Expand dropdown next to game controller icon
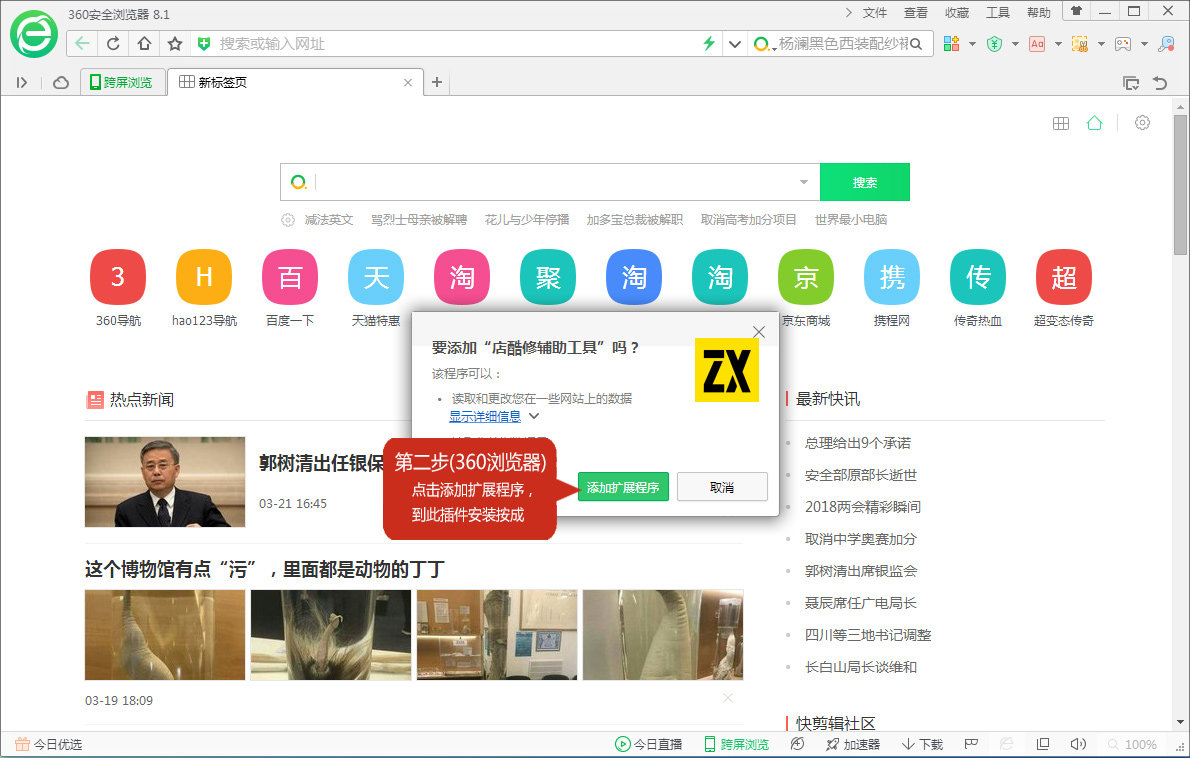Image resolution: width=1190 pixels, height=758 pixels. [x=1144, y=44]
